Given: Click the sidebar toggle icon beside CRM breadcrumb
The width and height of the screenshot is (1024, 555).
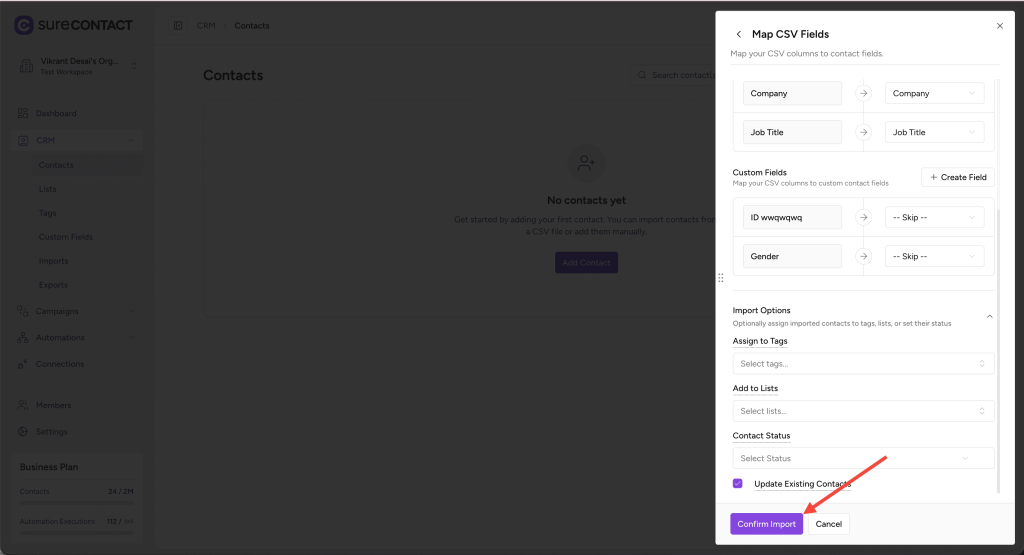Looking at the screenshot, I should [178, 25].
